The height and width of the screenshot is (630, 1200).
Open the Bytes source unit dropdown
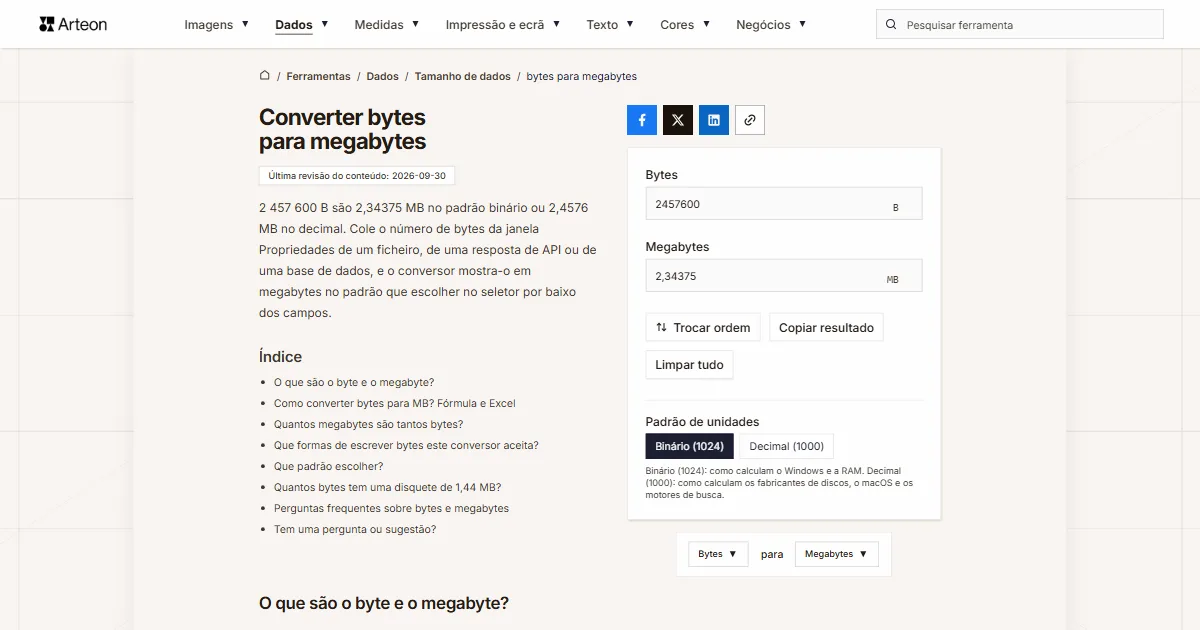718,554
